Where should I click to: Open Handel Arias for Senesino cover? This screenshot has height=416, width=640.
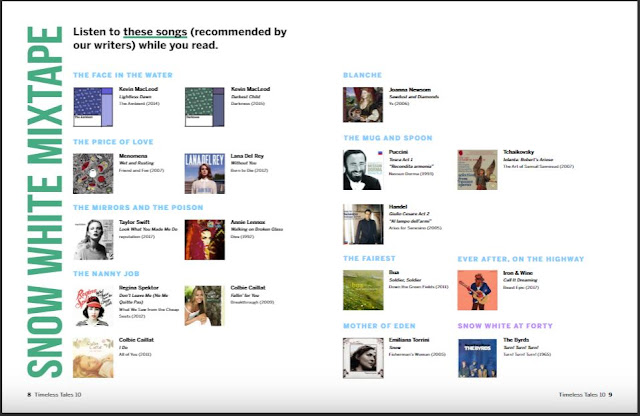pos(362,225)
